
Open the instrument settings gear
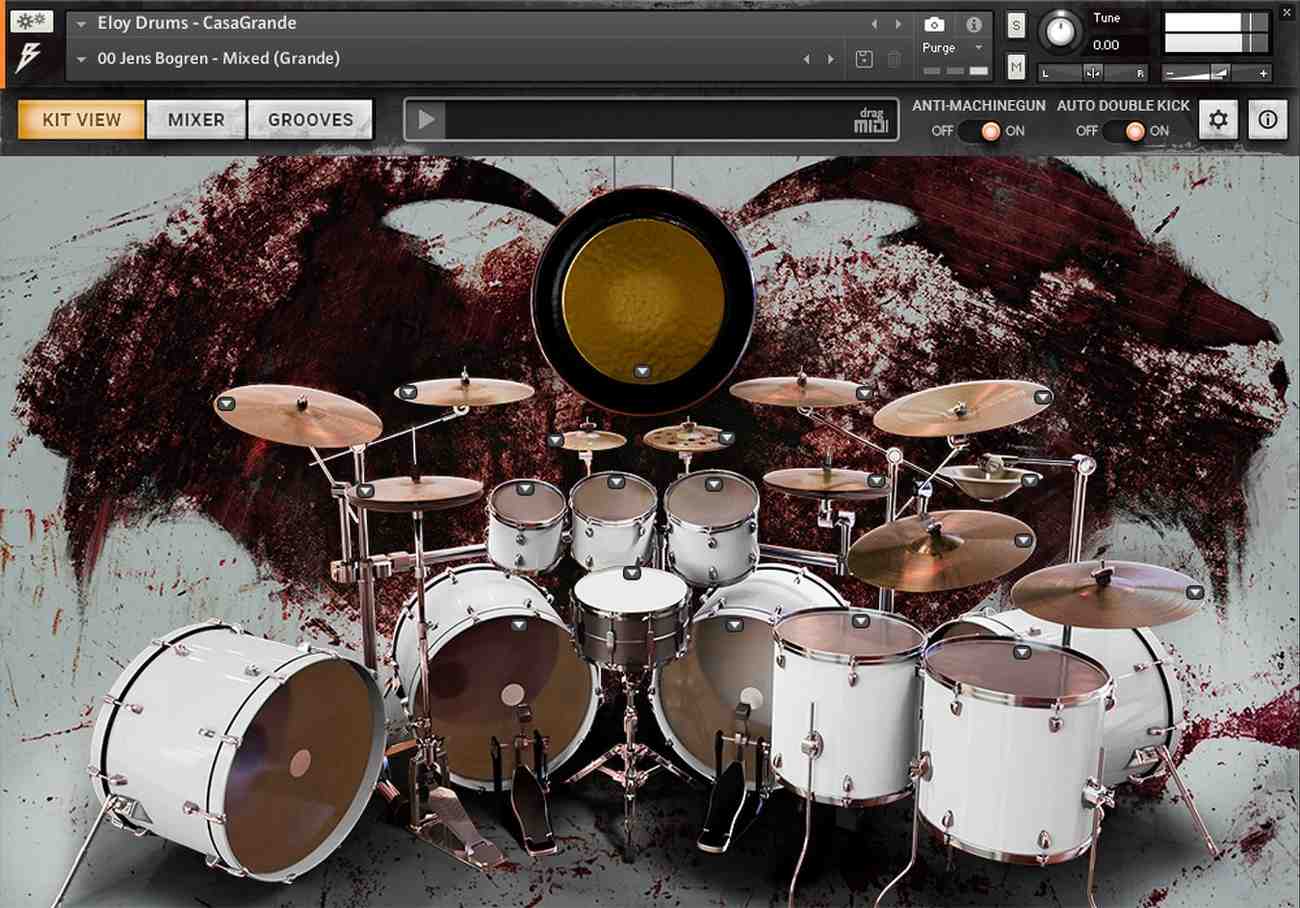pos(1218,120)
